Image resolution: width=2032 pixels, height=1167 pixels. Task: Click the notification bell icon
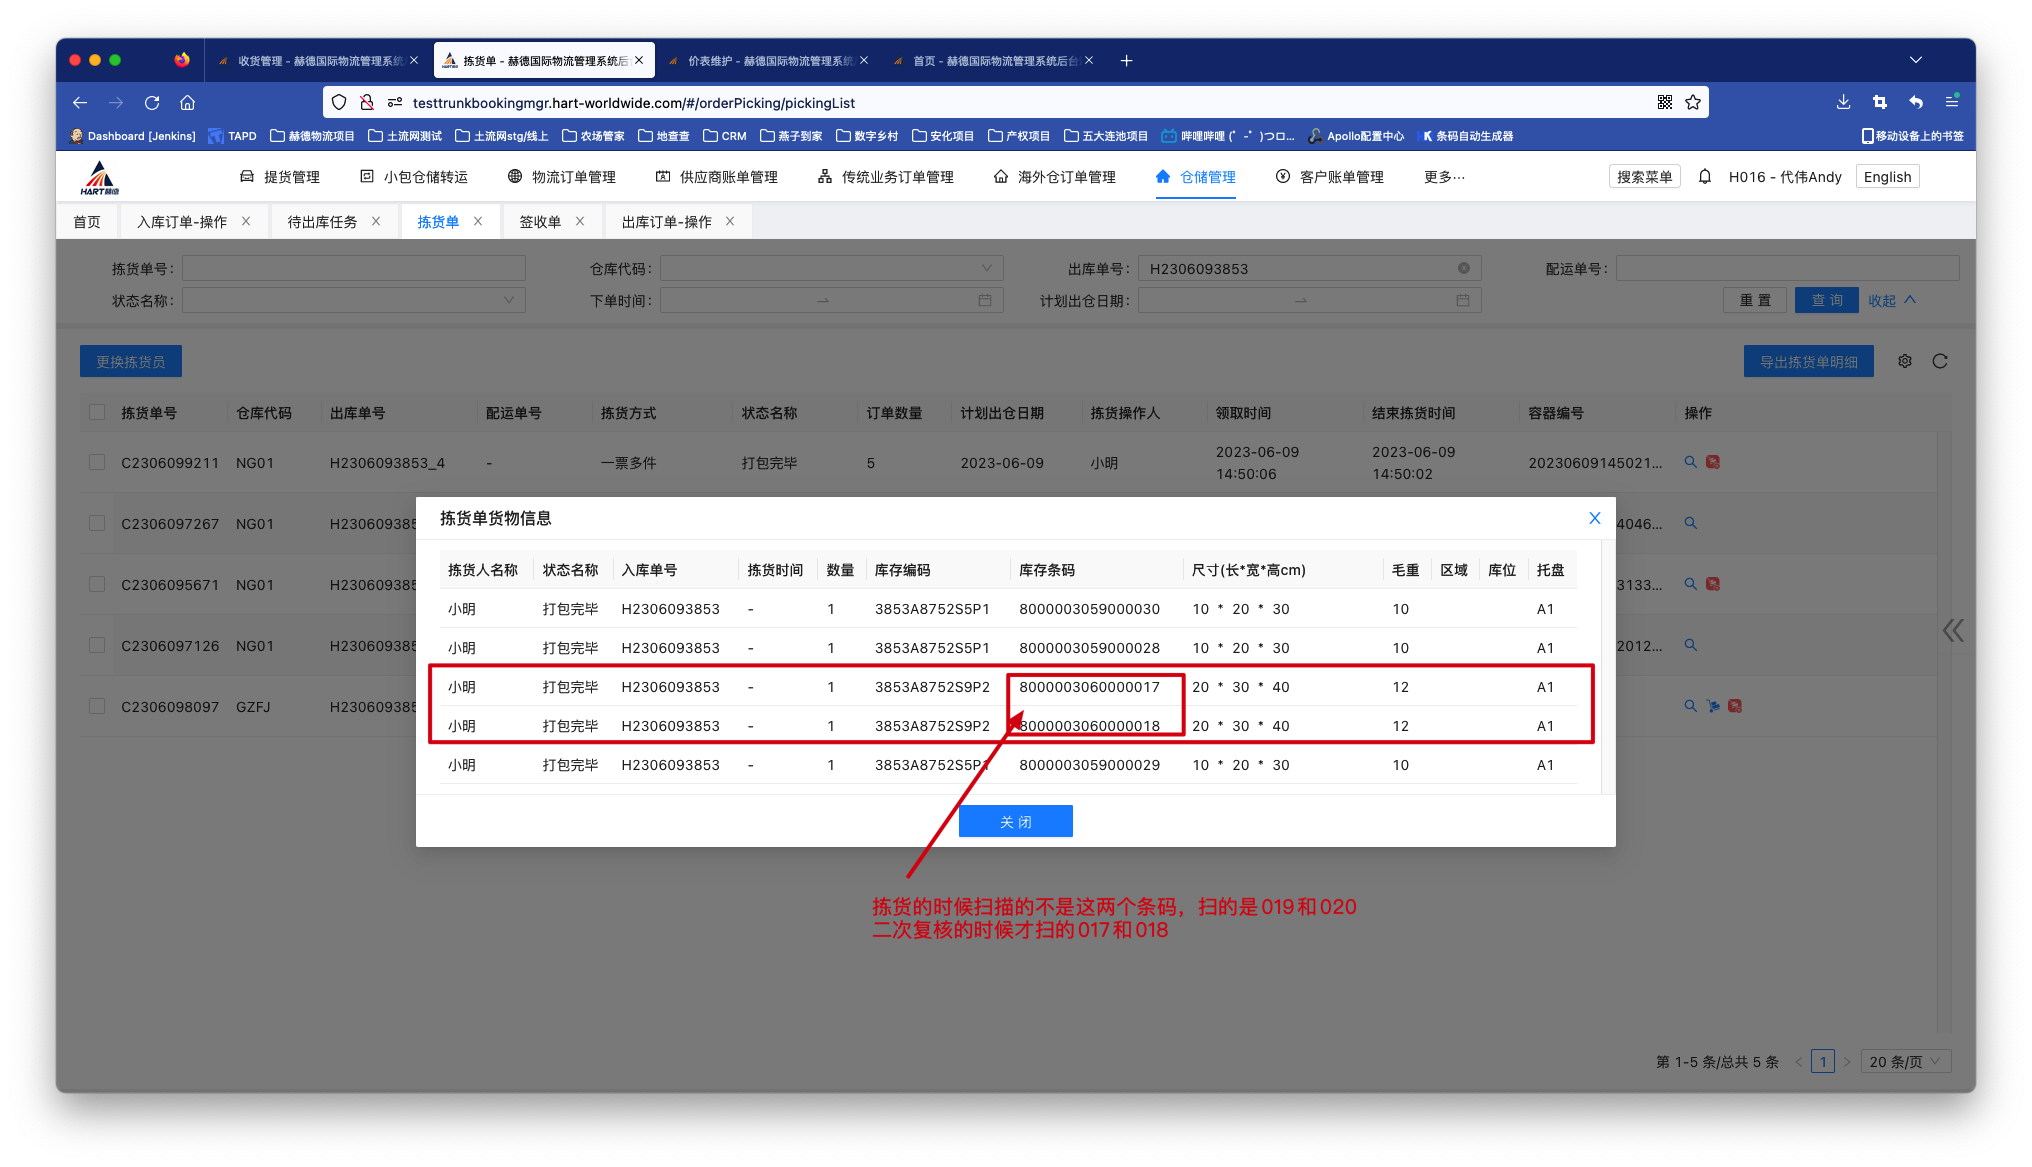click(1705, 177)
